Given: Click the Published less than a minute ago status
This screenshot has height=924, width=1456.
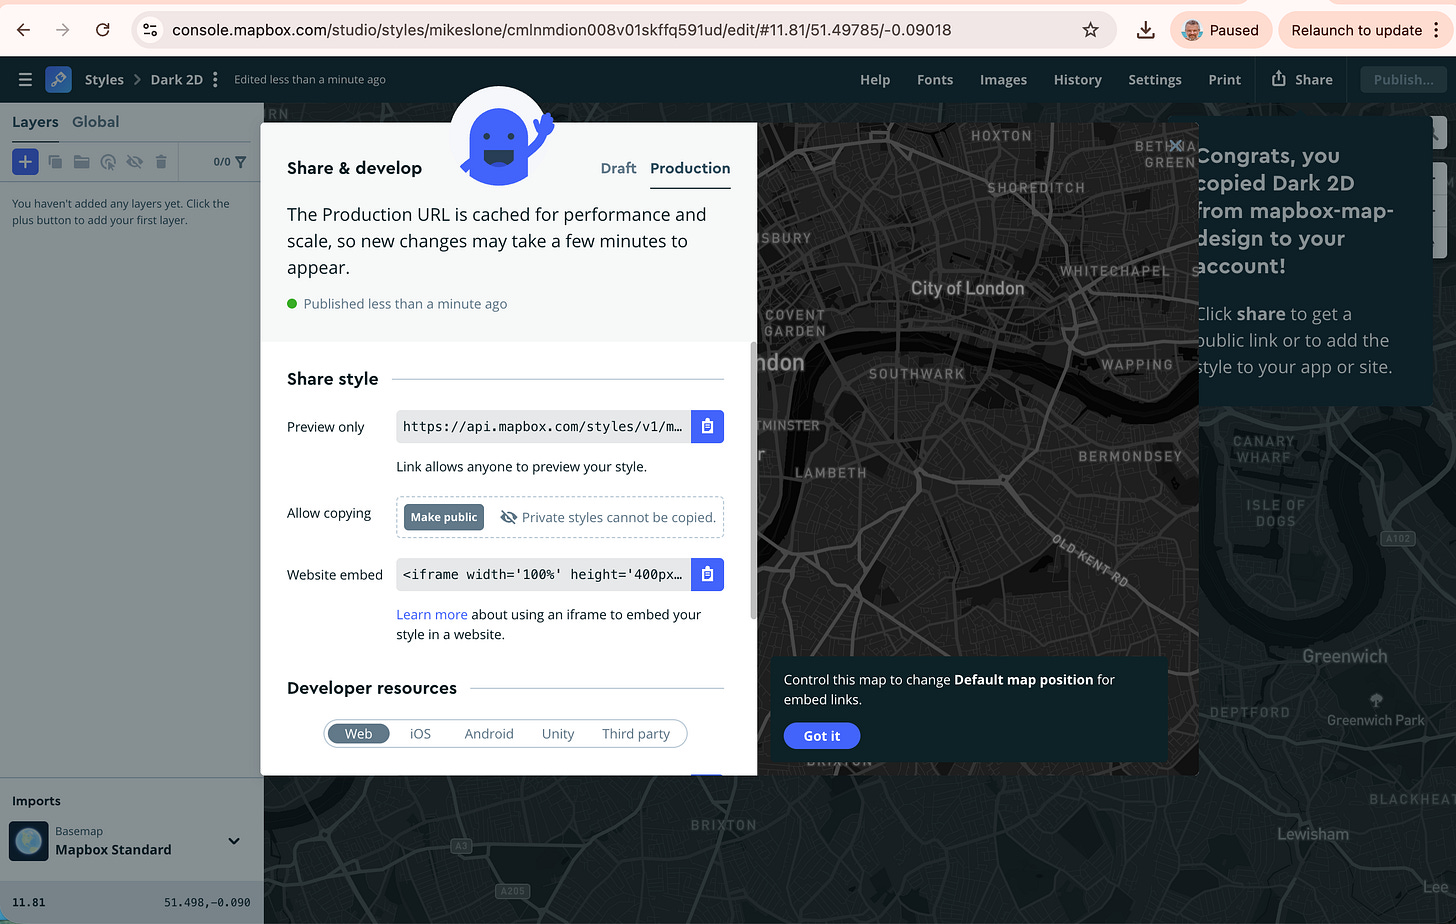Looking at the screenshot, I should click(x=397, y=304).
